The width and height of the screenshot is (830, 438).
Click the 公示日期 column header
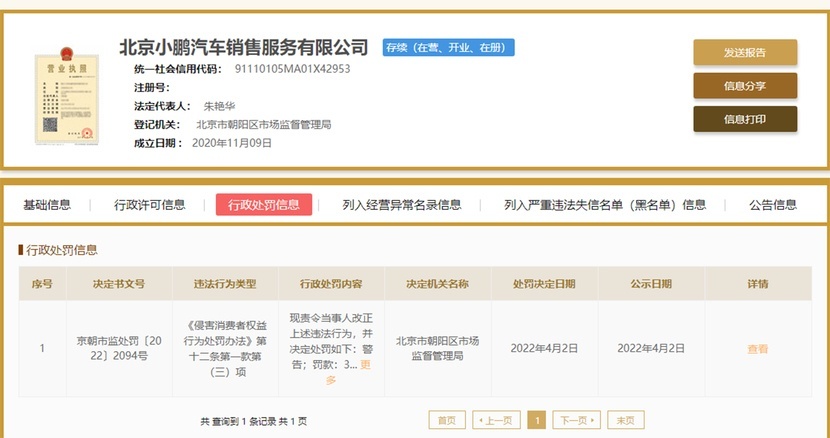[651, 284]
